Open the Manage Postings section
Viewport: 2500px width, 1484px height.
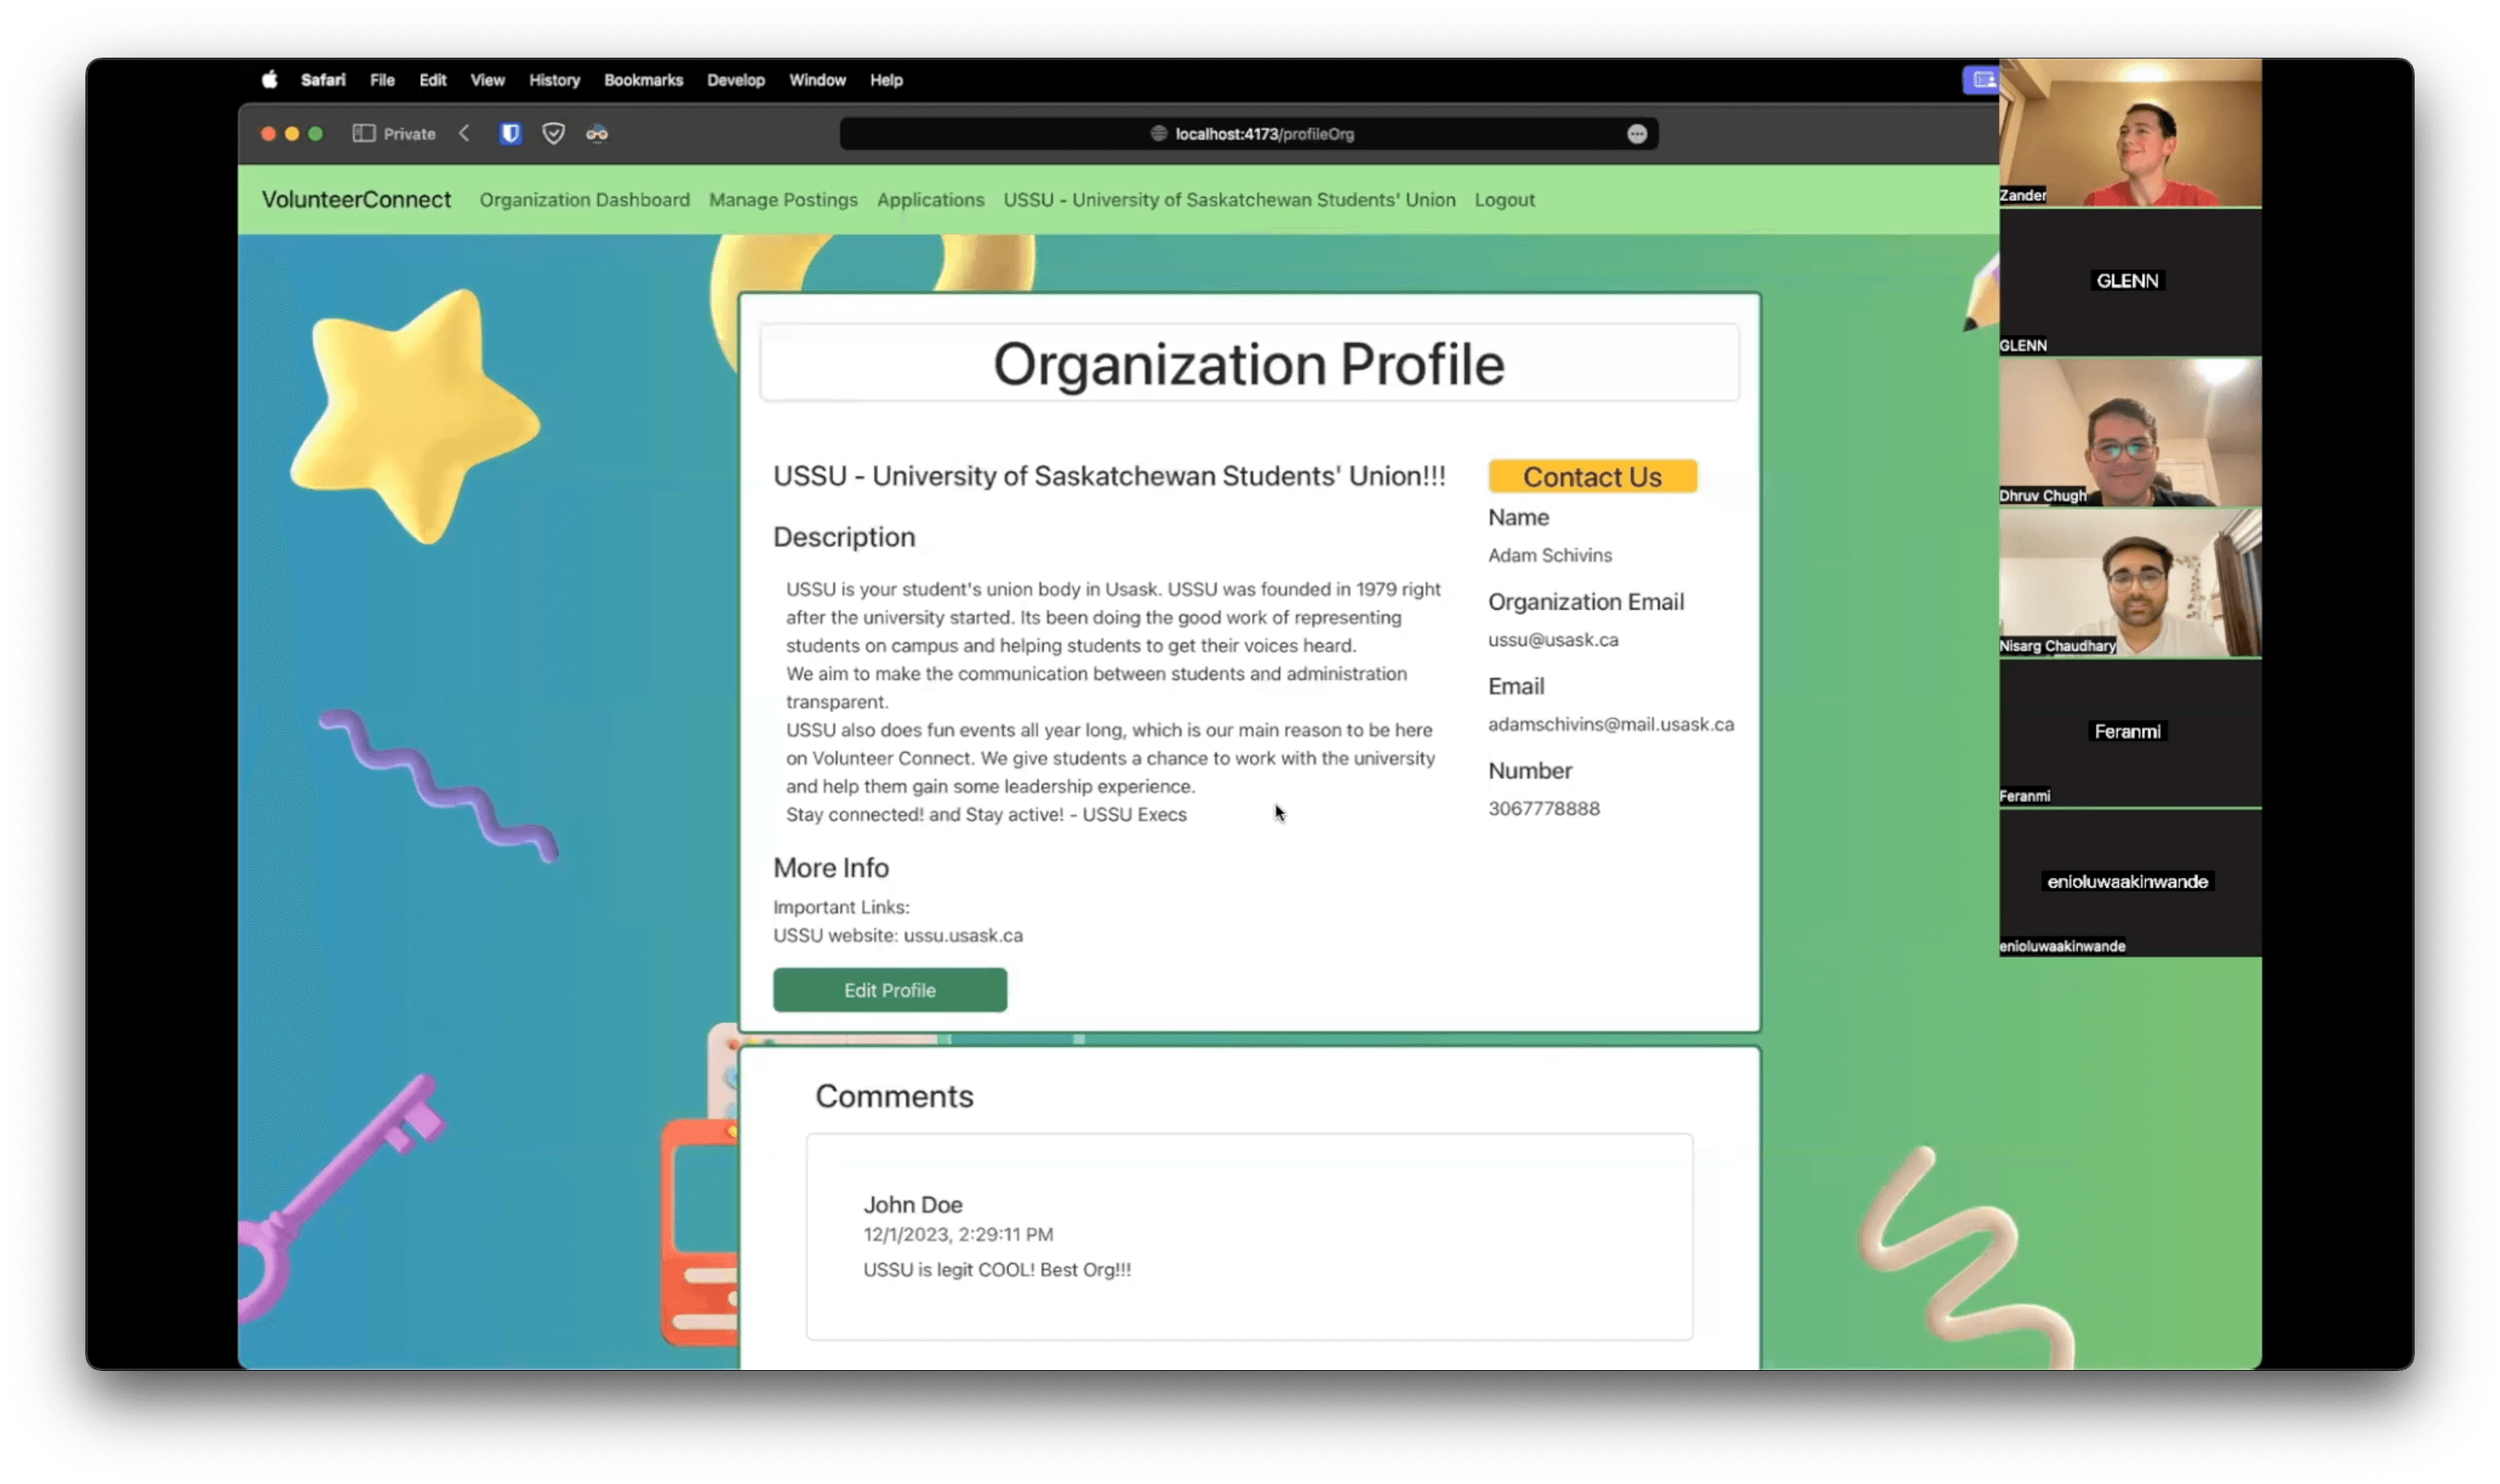(x=783, y=199)
